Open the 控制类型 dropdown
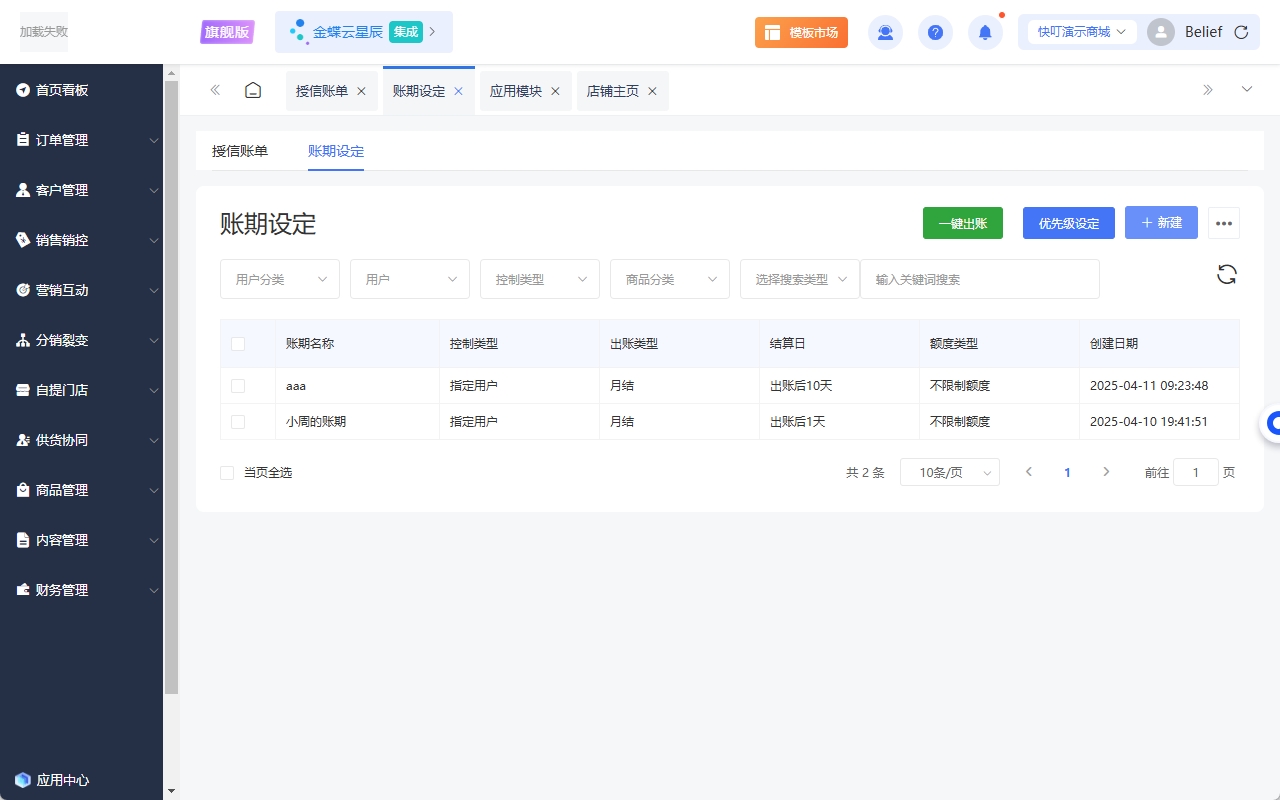1280x800 pixels. [x=540, y=279]
